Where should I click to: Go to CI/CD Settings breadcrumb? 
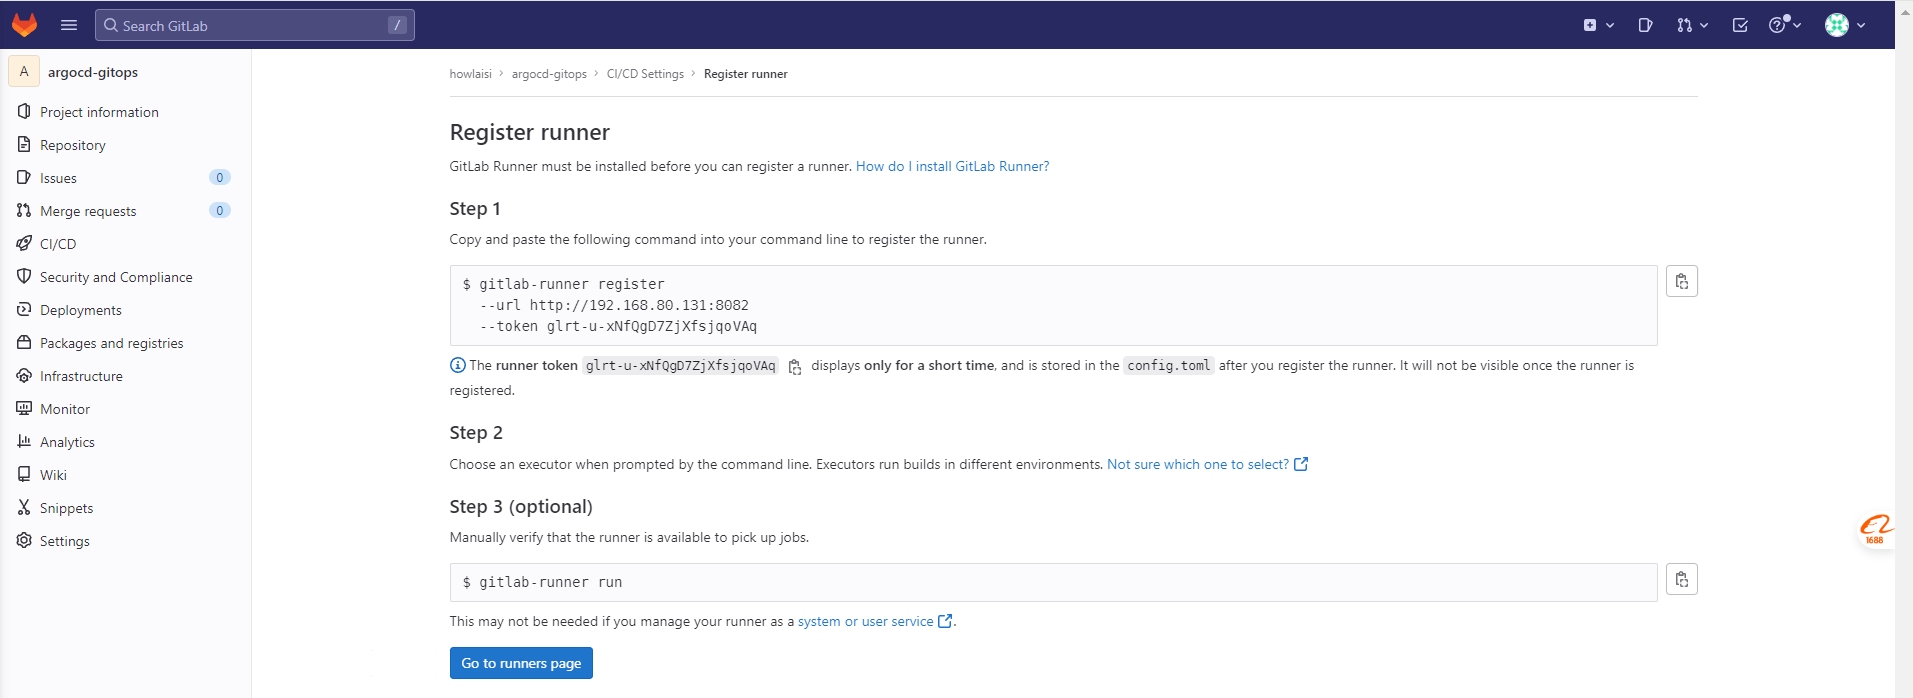tap(645, 74)
